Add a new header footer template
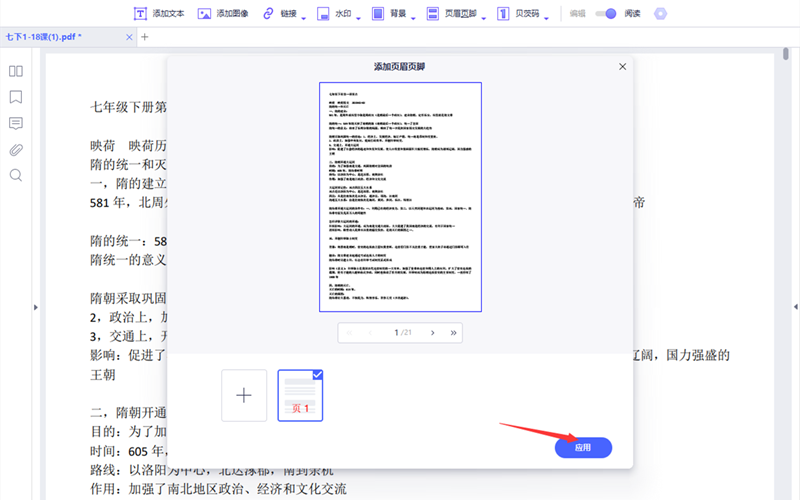 point(244,395)
